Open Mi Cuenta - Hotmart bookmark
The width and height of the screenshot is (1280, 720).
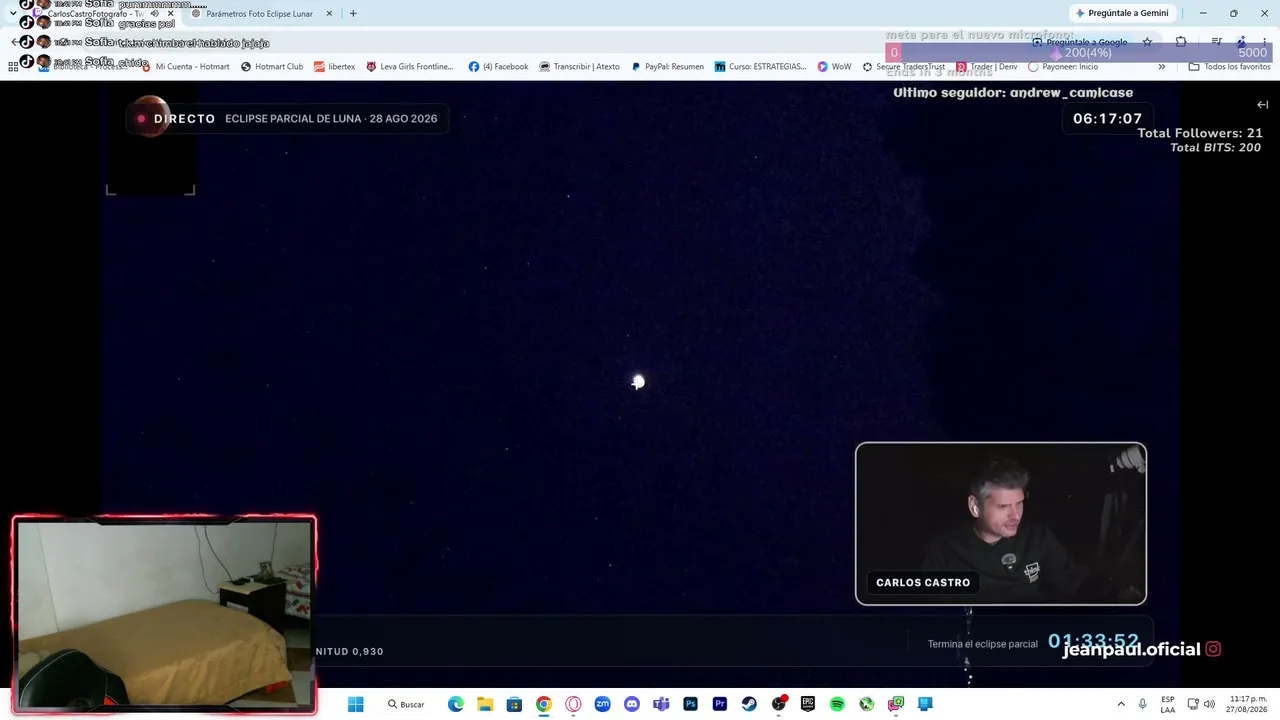pos(186,67)
